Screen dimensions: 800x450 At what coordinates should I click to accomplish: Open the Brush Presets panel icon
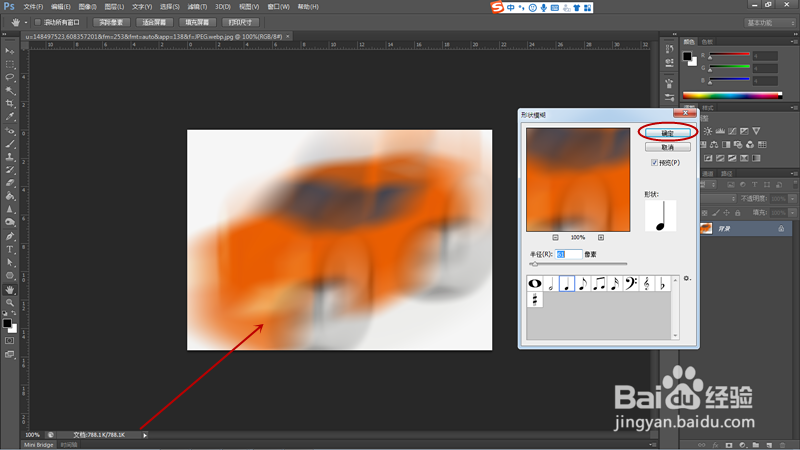[x=669, y=97]
